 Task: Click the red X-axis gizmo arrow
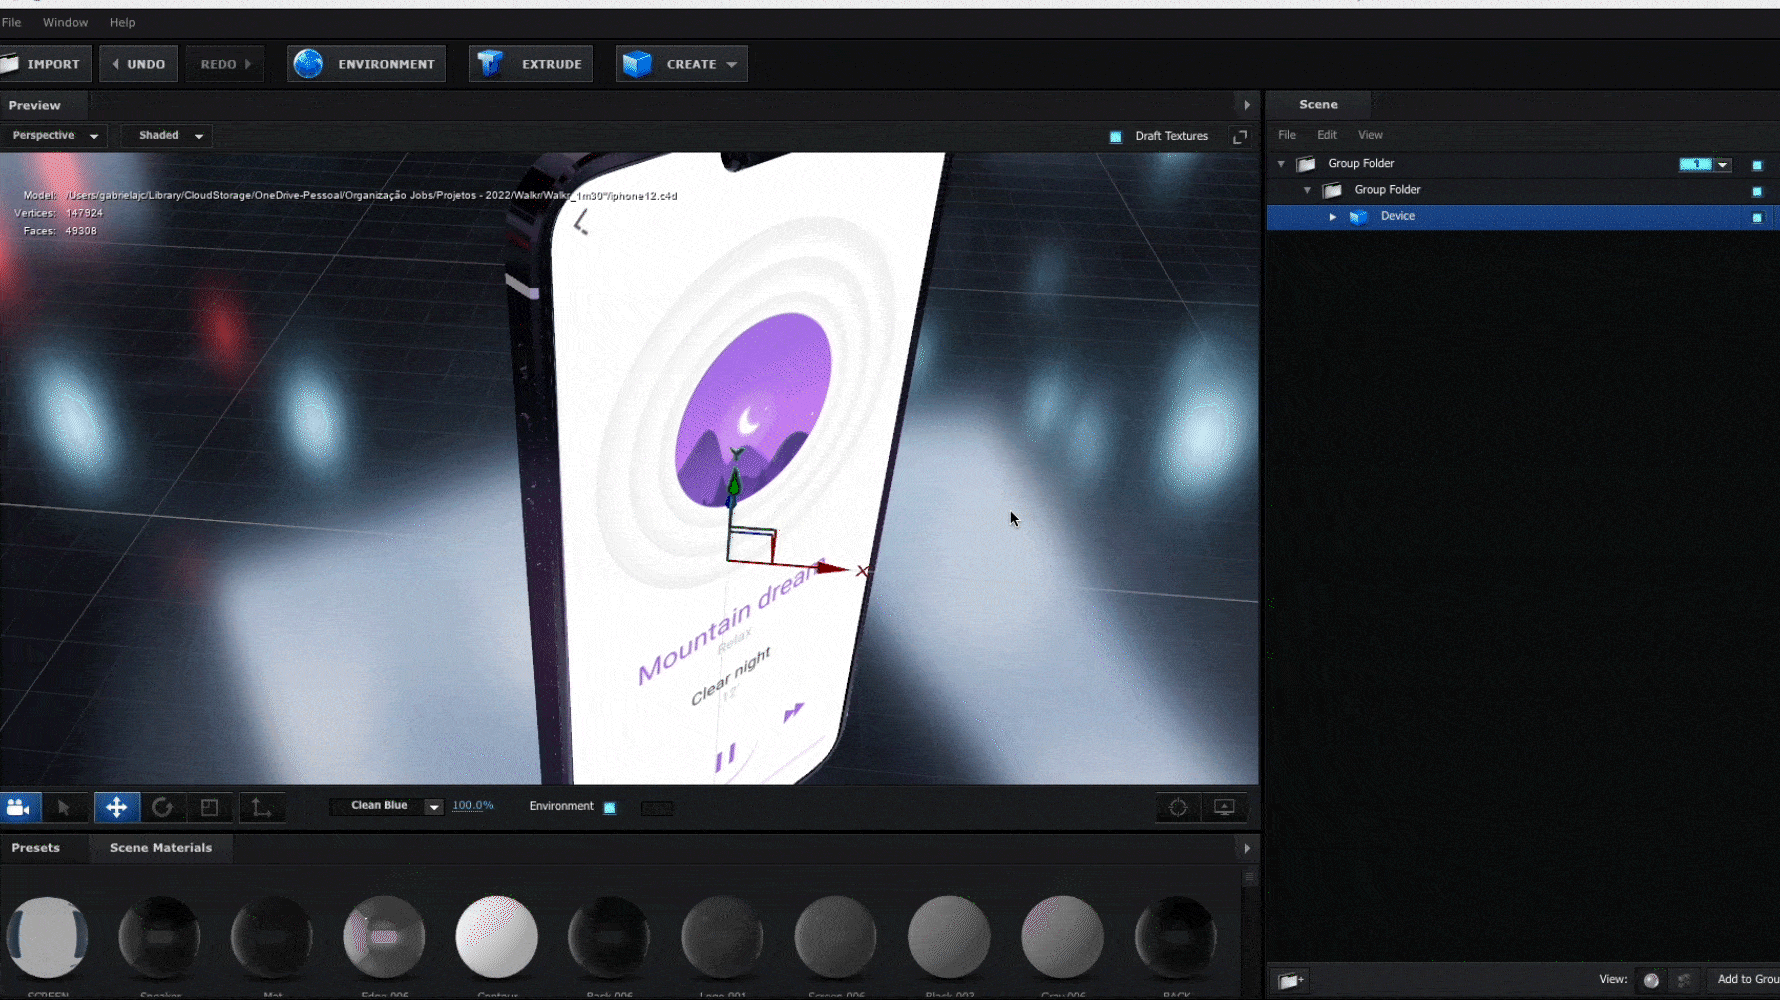tap(831, 568)
